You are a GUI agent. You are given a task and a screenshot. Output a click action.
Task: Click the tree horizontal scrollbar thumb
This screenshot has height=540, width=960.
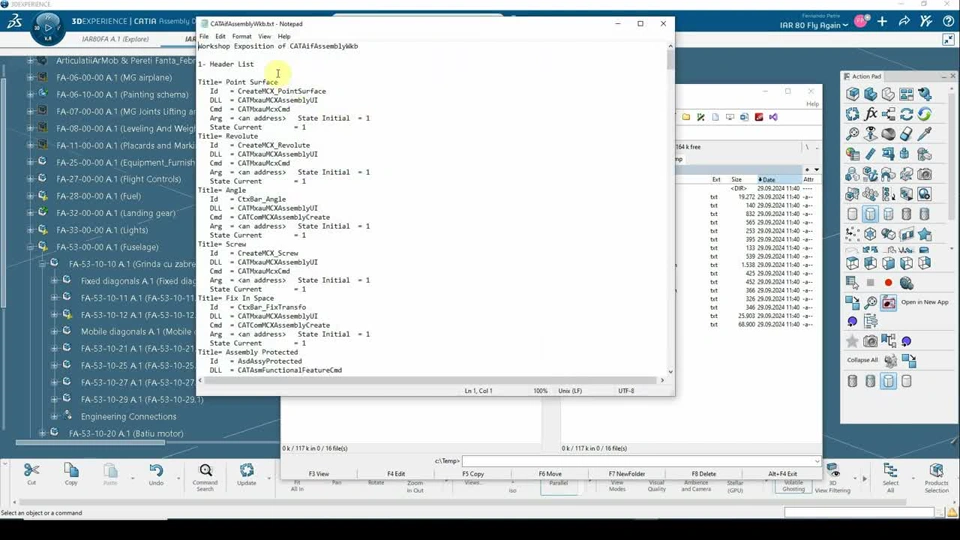90,442
